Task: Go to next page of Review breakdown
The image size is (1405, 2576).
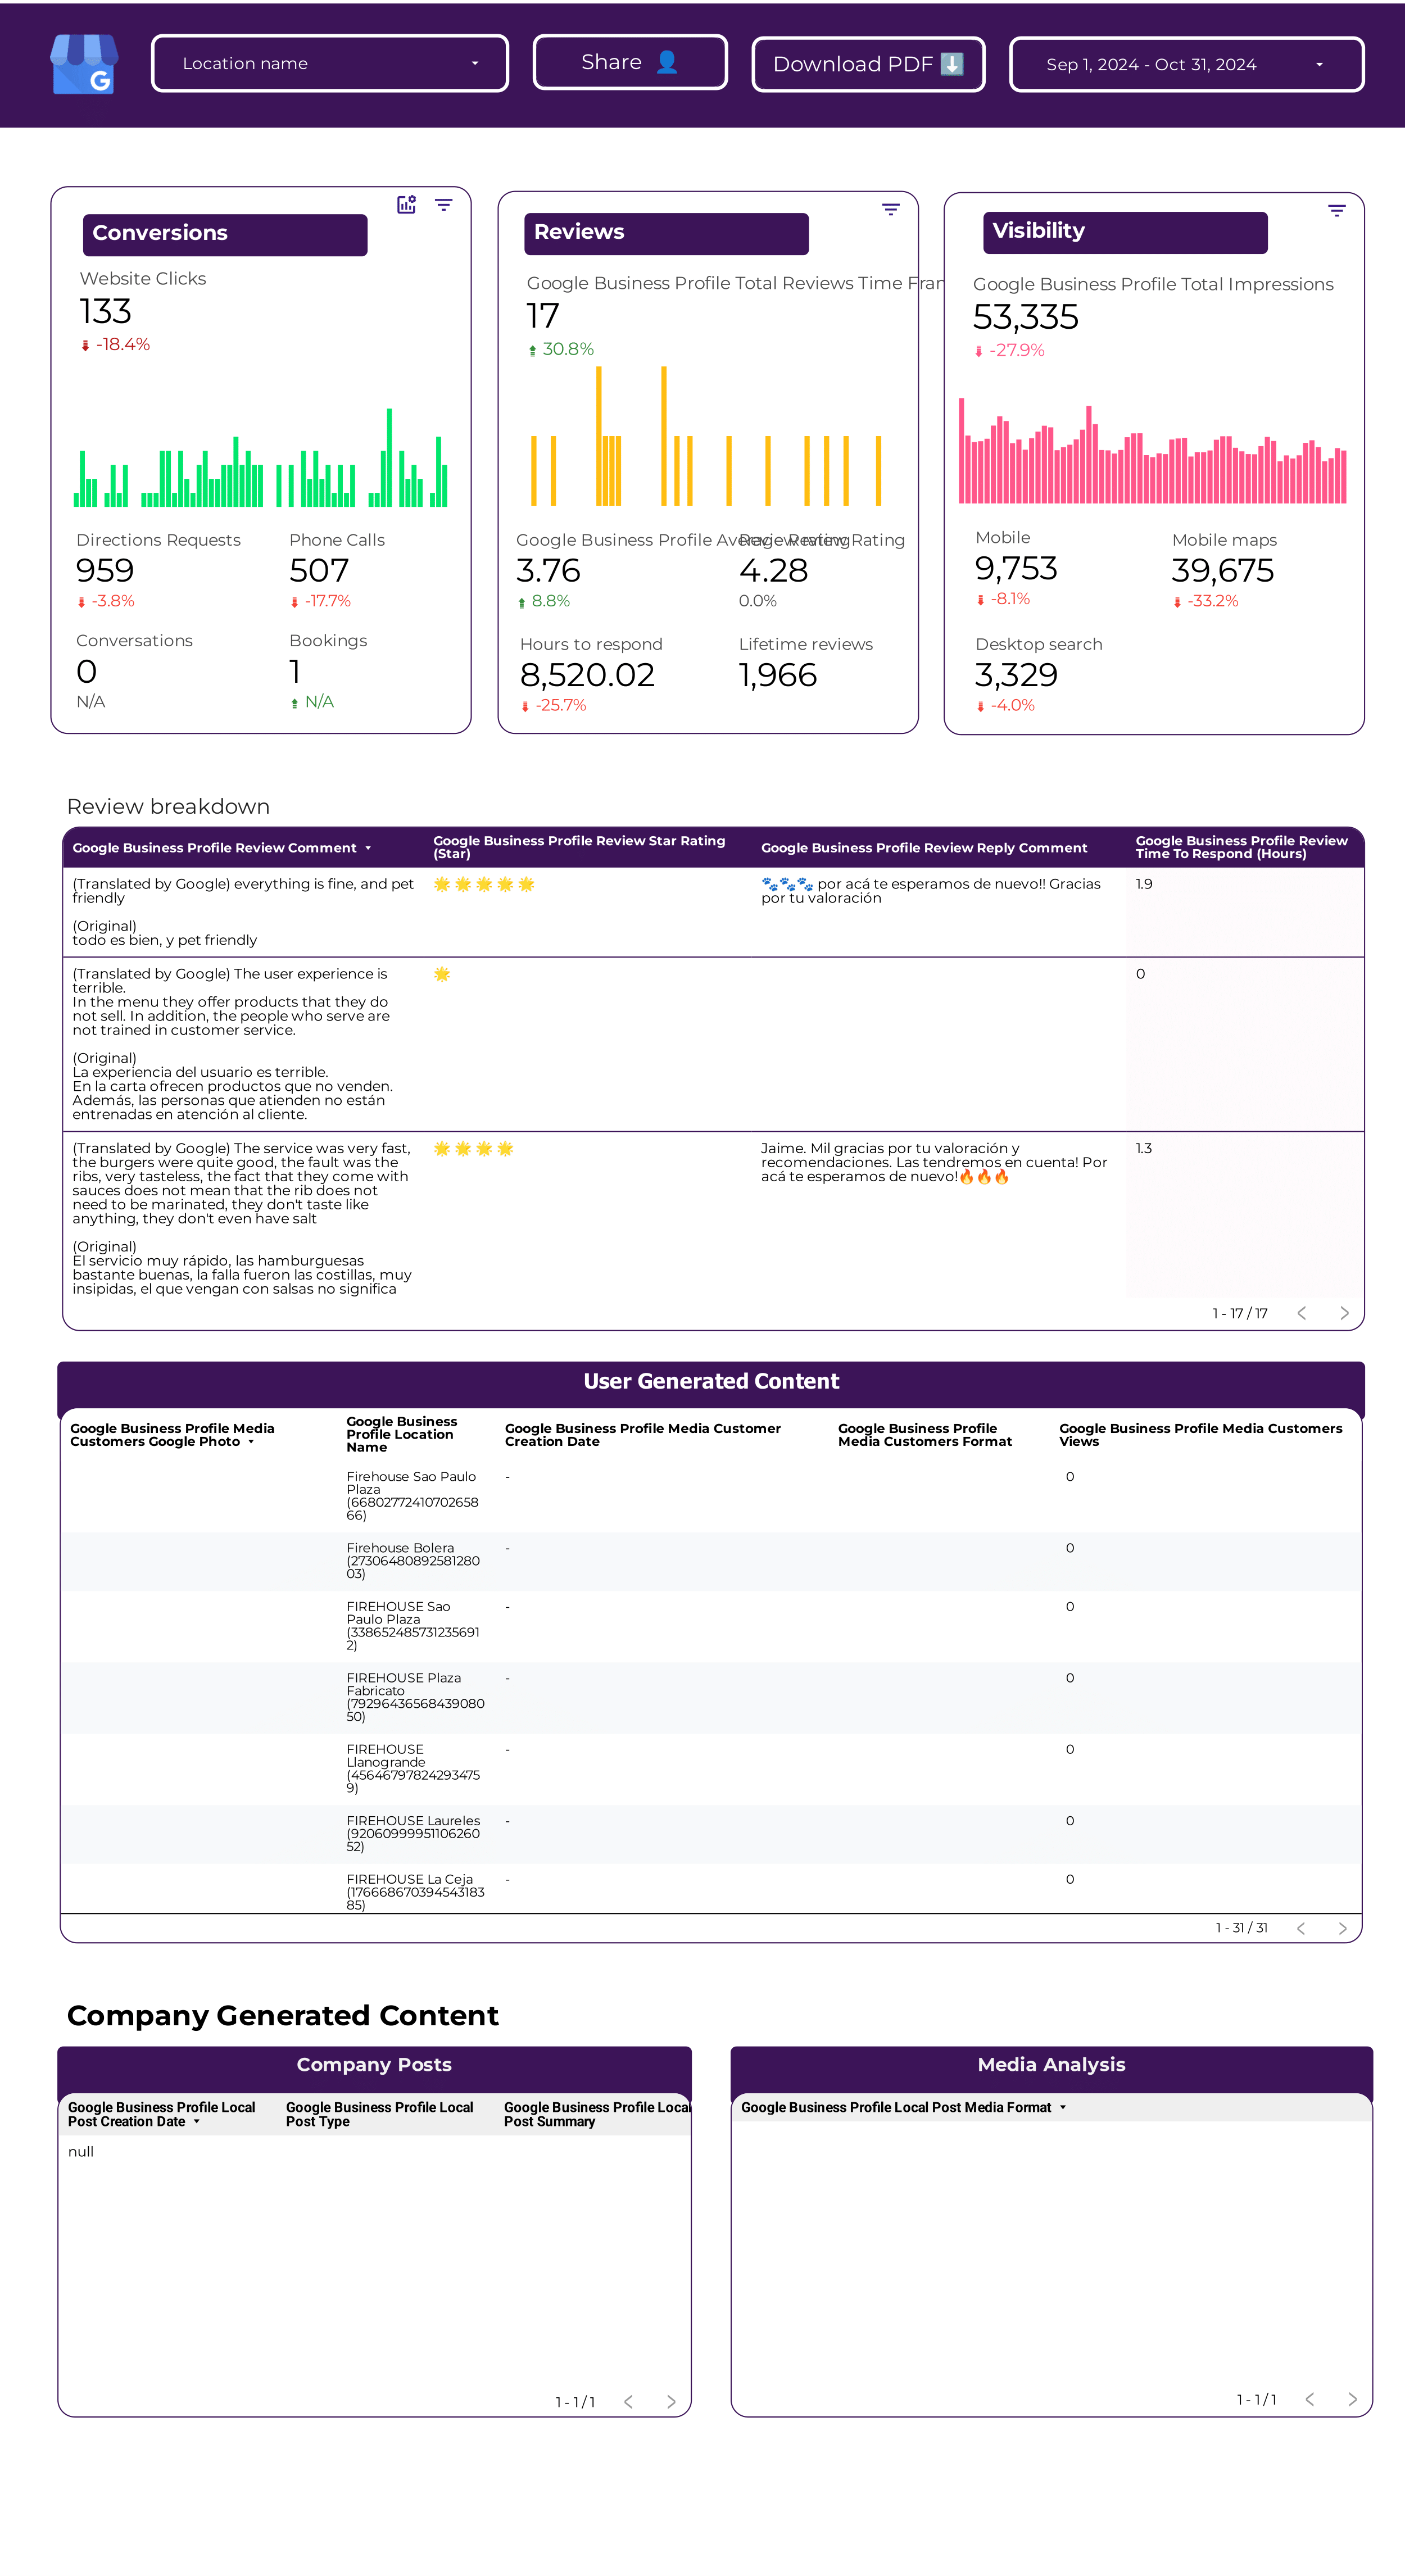Action: [1344, 1313]
